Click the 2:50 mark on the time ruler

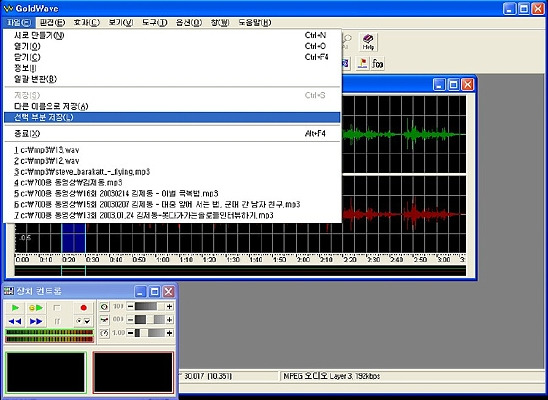(x=420, y=260)
